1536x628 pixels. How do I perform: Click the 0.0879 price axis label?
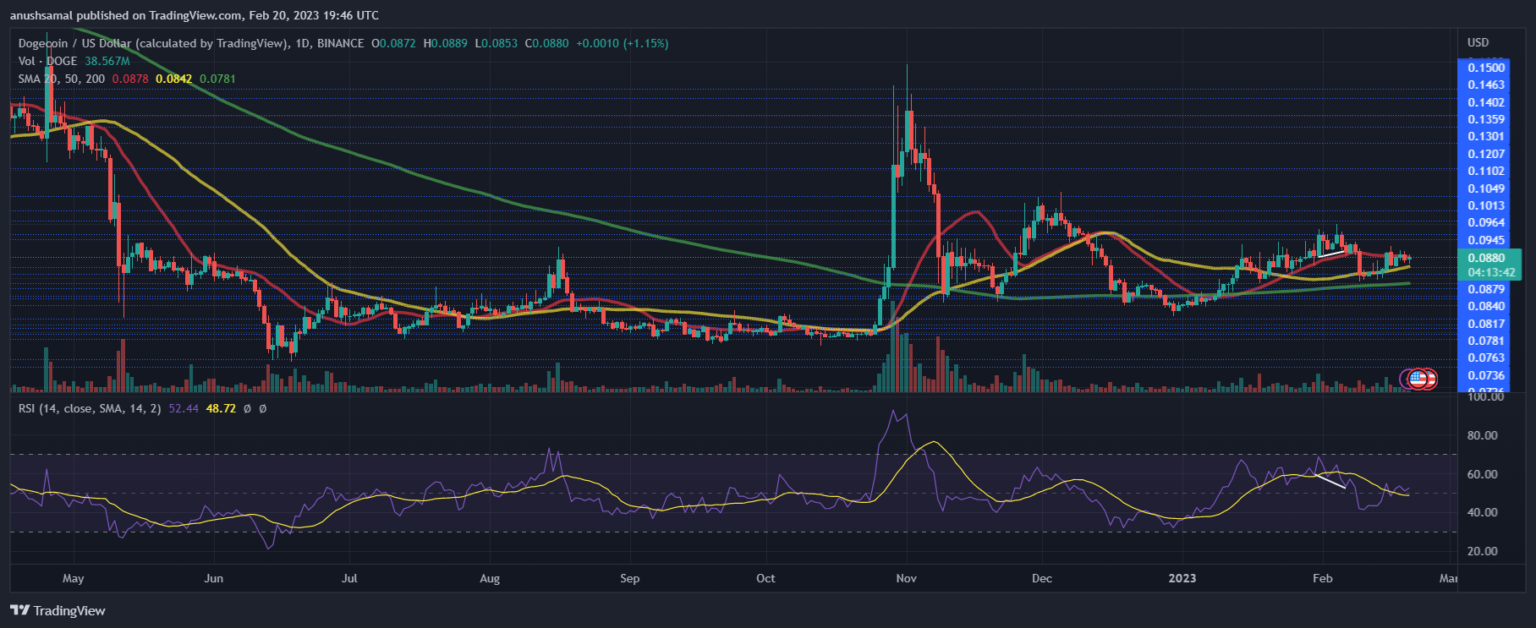pos(1486,290)
